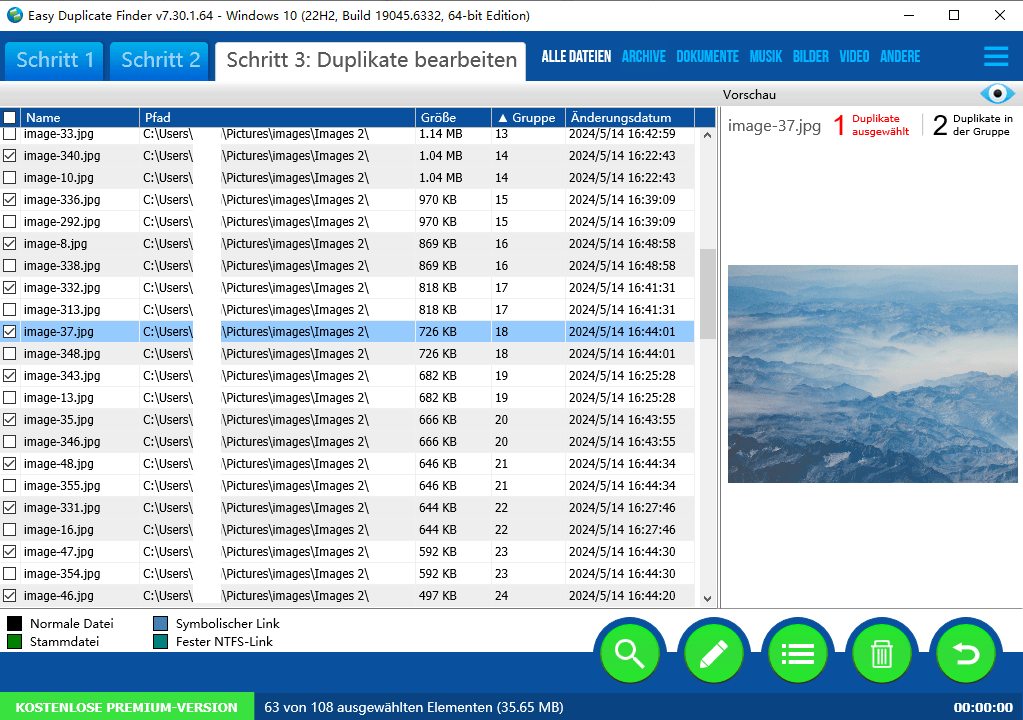Switch to the Schritt 2 tab
The width and height of the screenshot is (1023, 720).
click(x=160, y=60)
